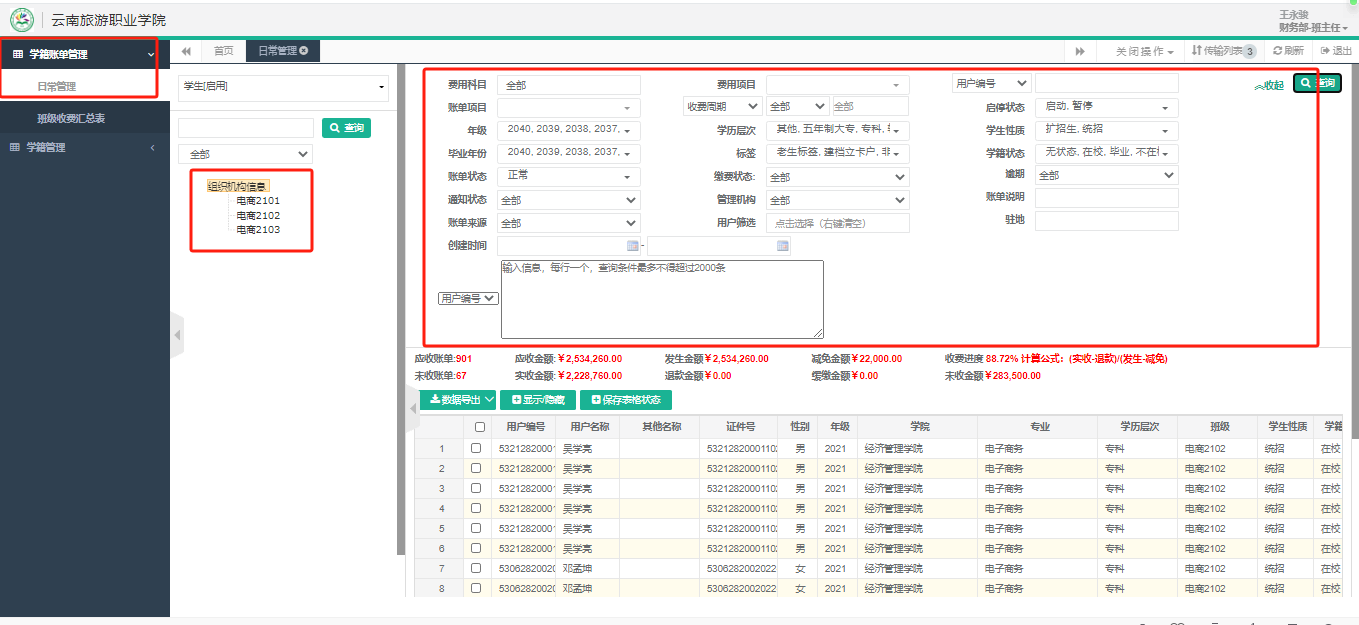Close the 日常管理 tab via X icon
The height and width of the screenshot is (625, 1359).
point(303,50)
